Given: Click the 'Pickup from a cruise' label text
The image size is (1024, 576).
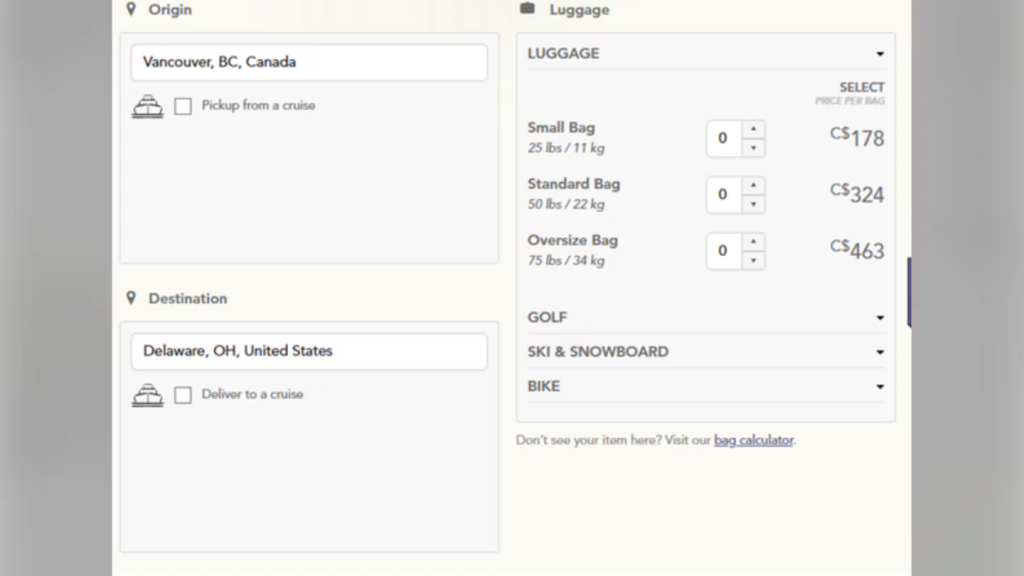Looking at the screenshot, I should (258, 105).
